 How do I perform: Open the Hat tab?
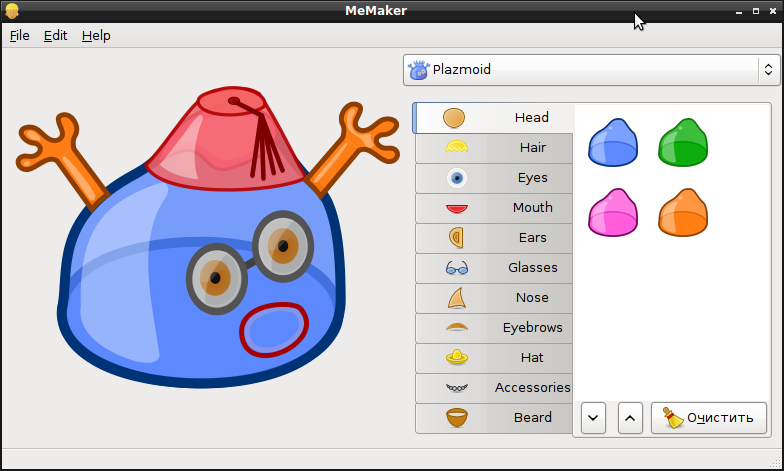click(x=494, y=358)
